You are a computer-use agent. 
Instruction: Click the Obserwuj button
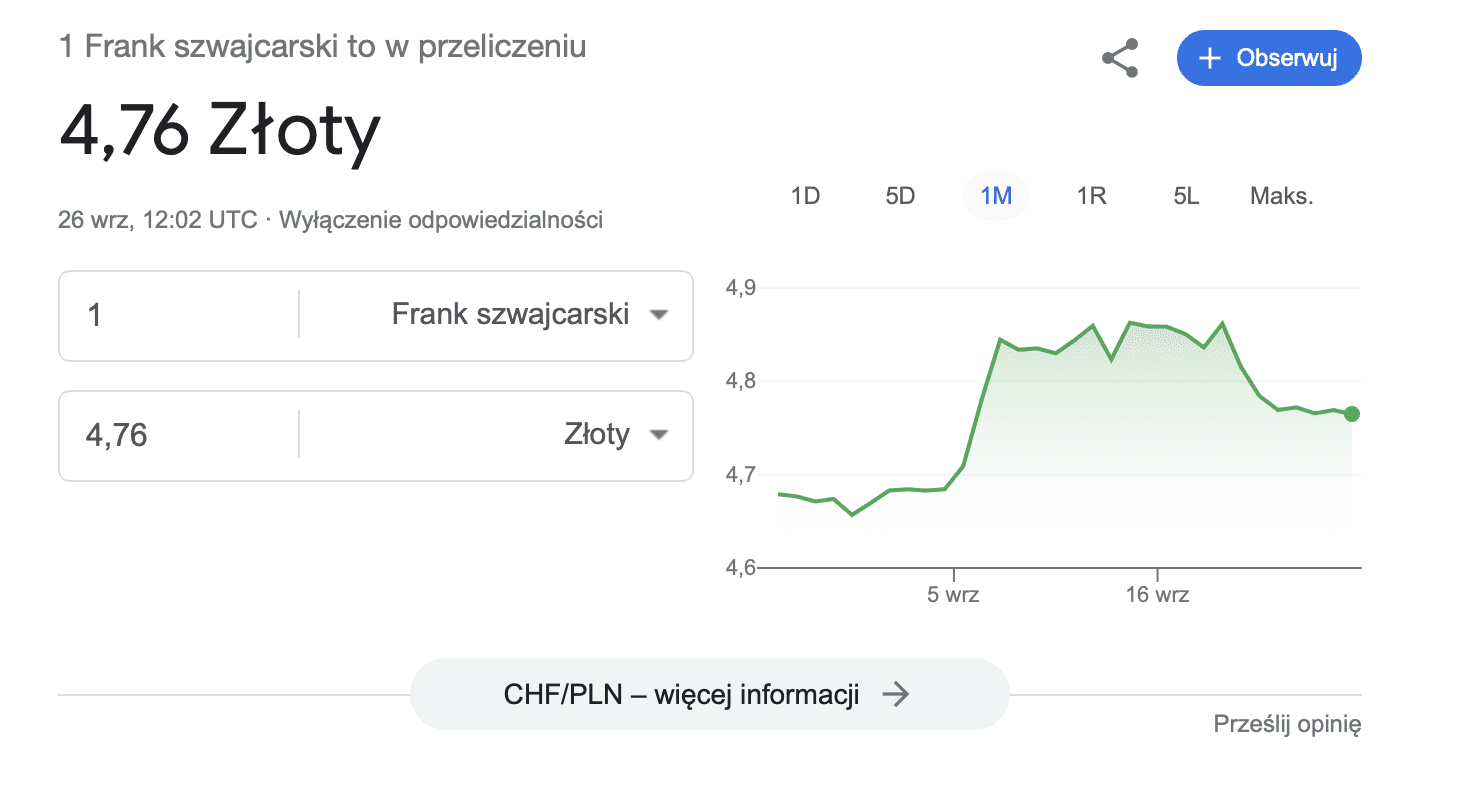(x=1269, y=58)
